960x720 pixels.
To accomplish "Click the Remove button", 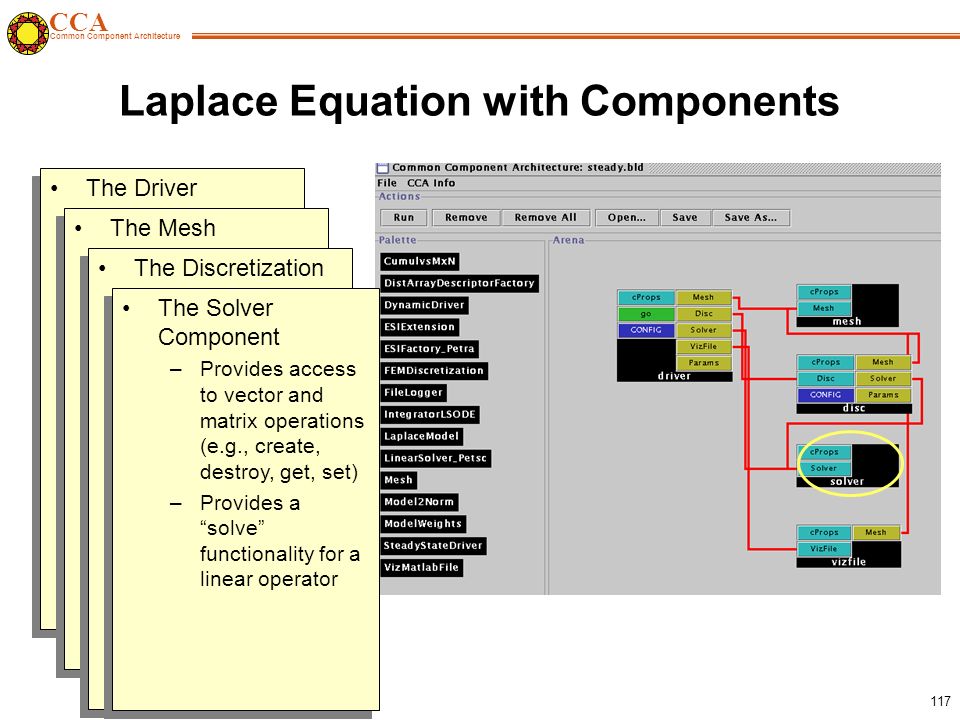I will pyautogui.click(x=466, y=217).
